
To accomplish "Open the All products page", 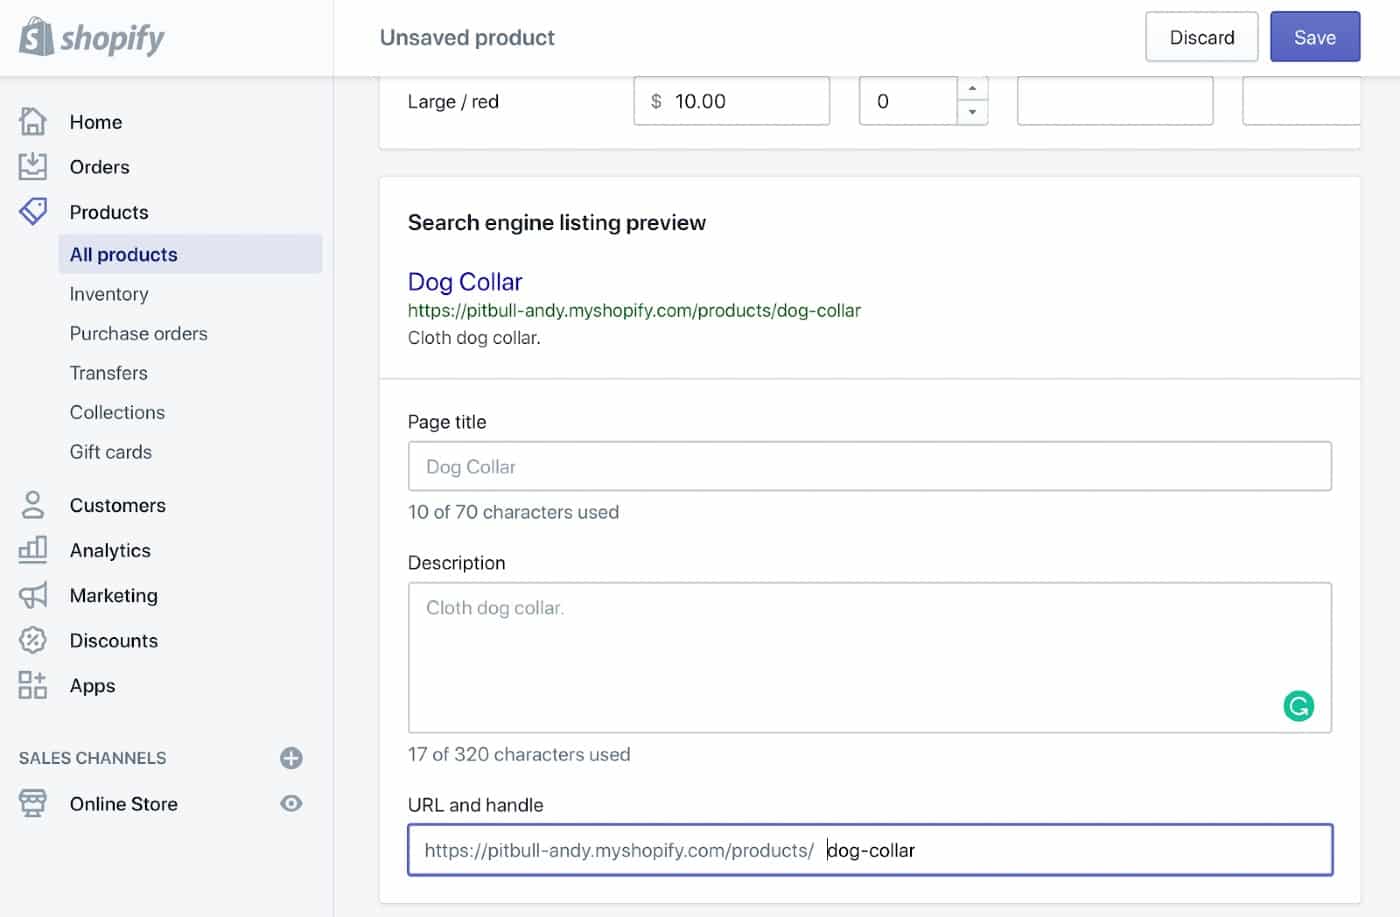I will click(123, 254).
